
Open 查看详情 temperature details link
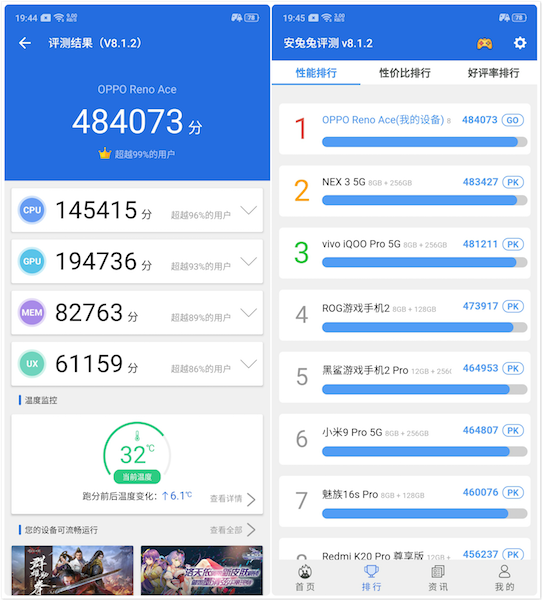pyautogui.click(x=233, y=499)
